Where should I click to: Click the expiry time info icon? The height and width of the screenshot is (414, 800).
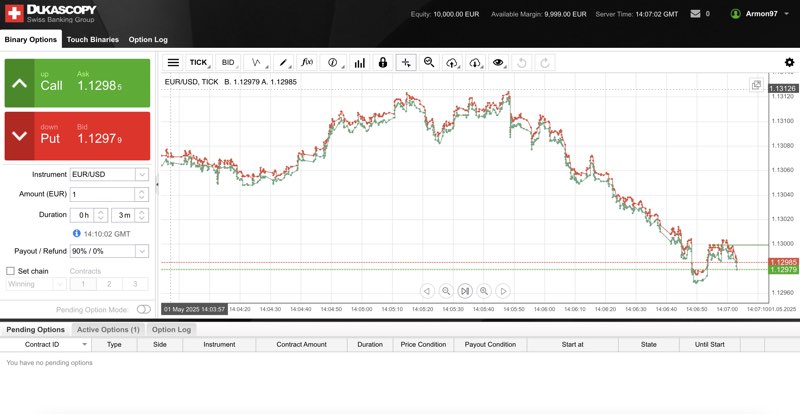(x=77, y=233)
